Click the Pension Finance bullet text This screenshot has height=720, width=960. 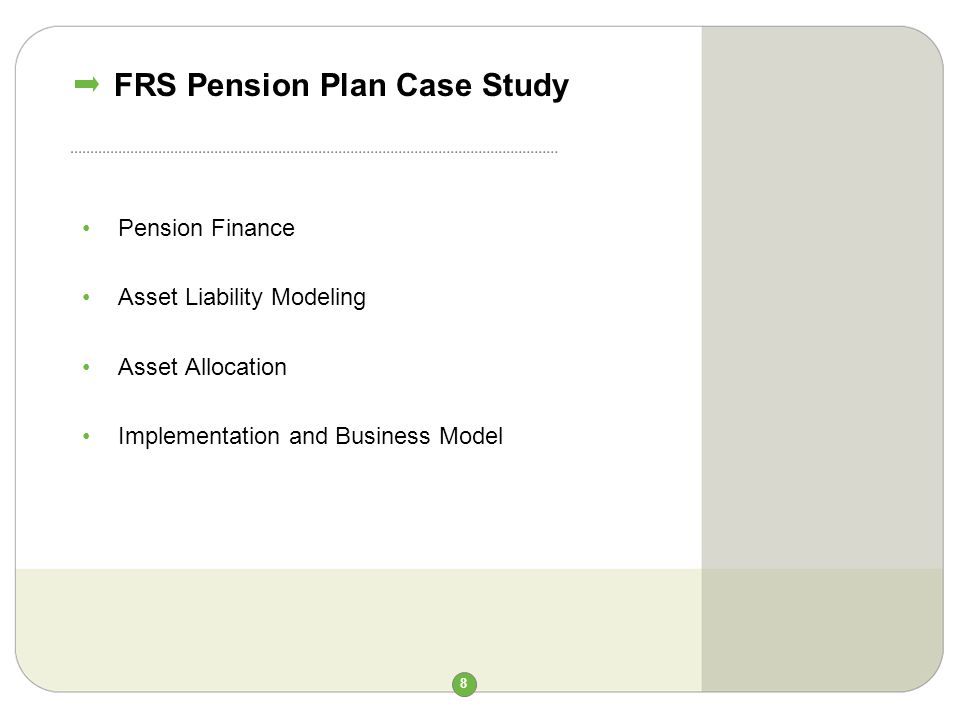tap(206, 228)
